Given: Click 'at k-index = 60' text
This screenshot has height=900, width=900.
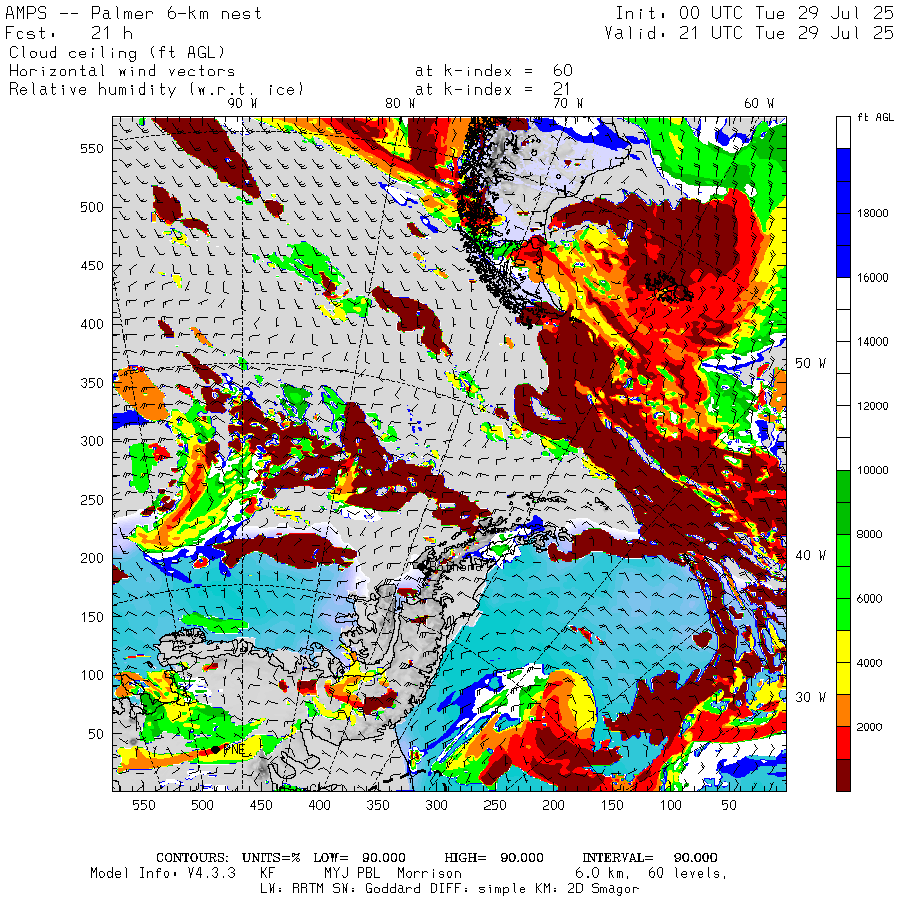Looking at the screenshot, I should [x=494, y=71].
